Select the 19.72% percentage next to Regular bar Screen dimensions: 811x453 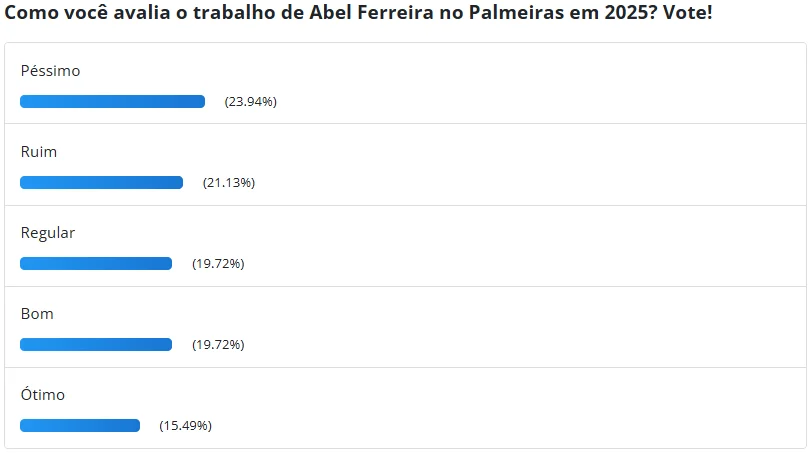coord(218,264)
